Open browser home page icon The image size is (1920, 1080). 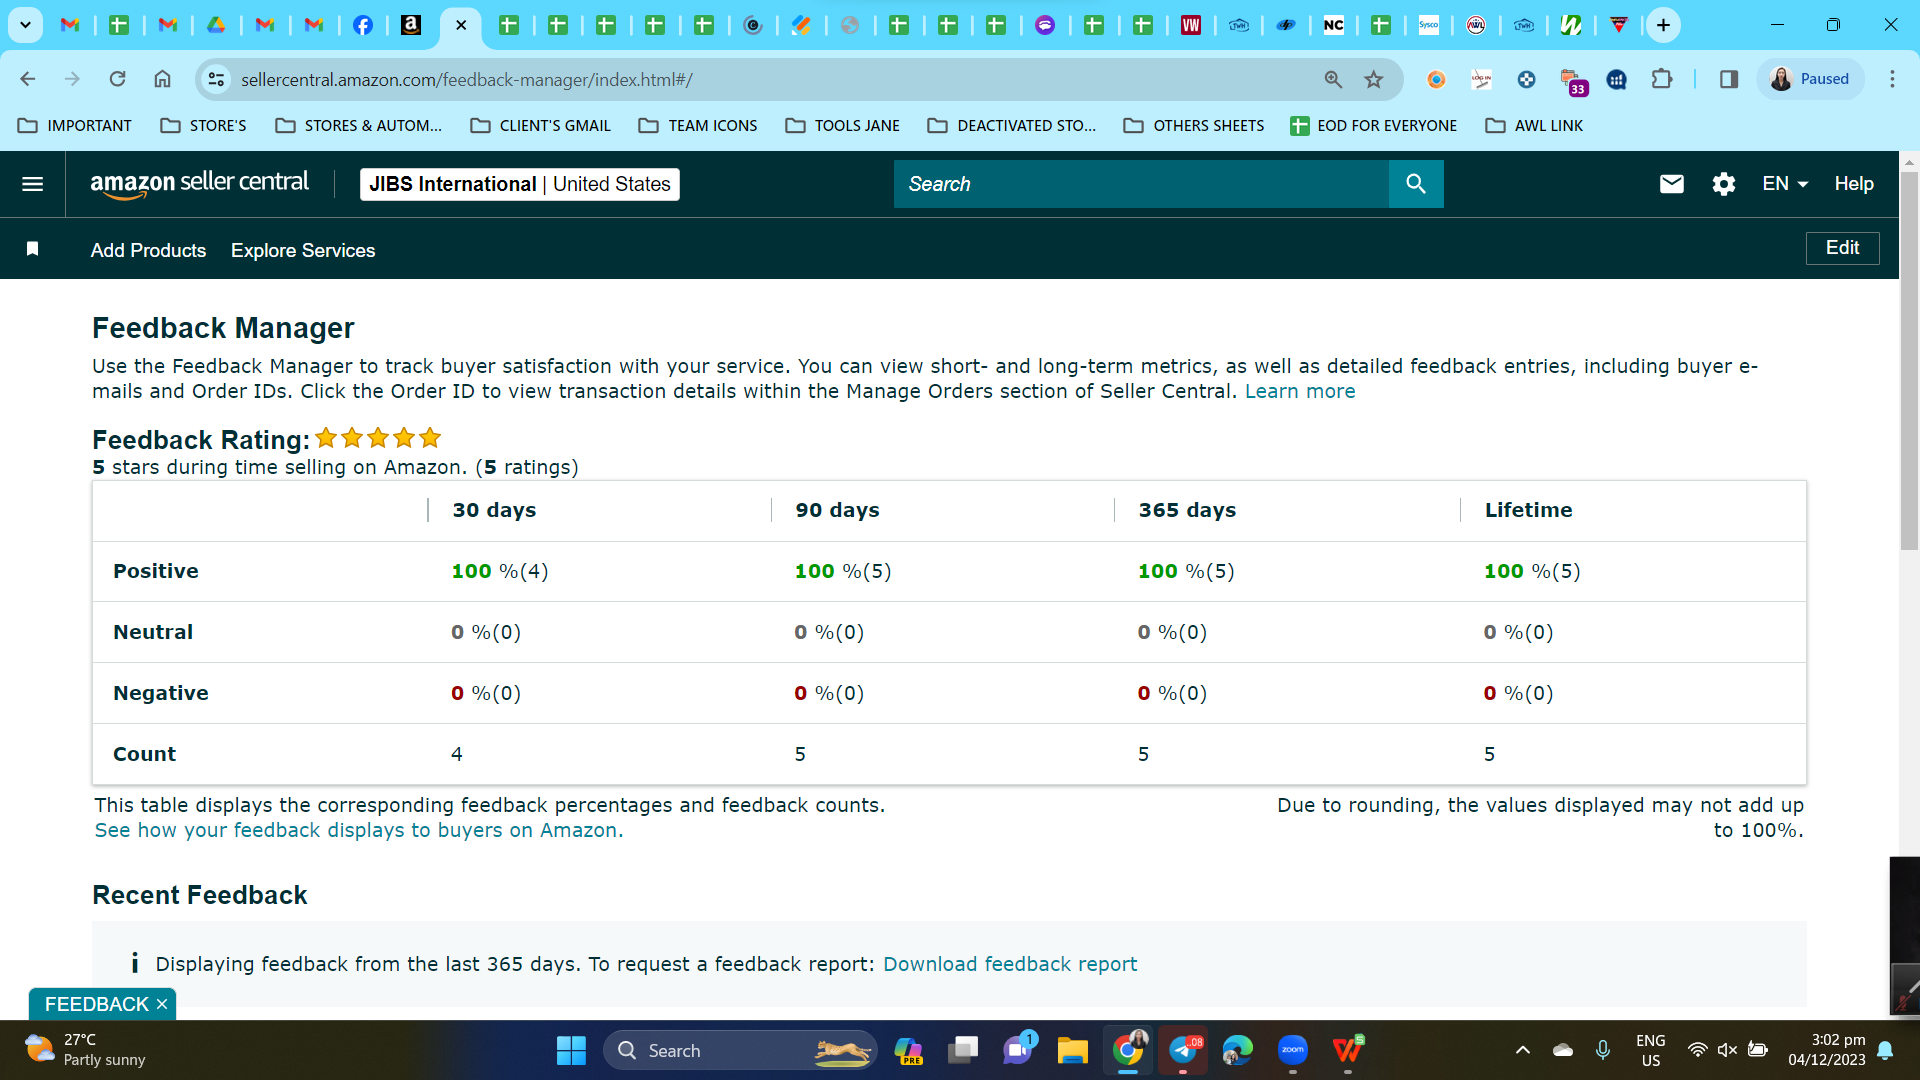pos(162,79)
